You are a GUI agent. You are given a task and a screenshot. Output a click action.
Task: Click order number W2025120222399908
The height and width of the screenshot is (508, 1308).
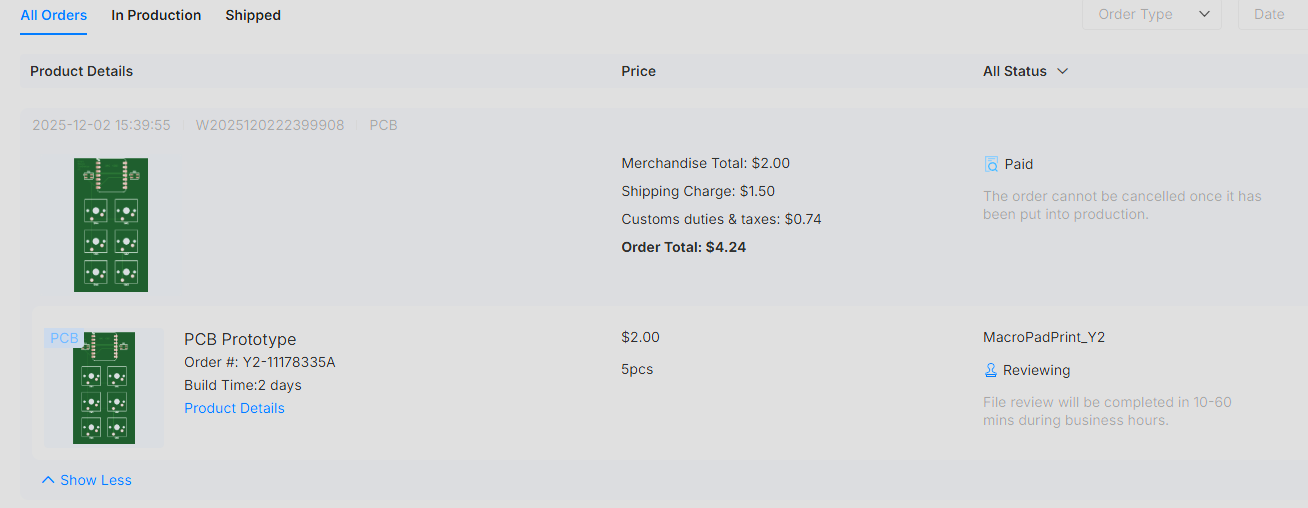tap(270, 125)
